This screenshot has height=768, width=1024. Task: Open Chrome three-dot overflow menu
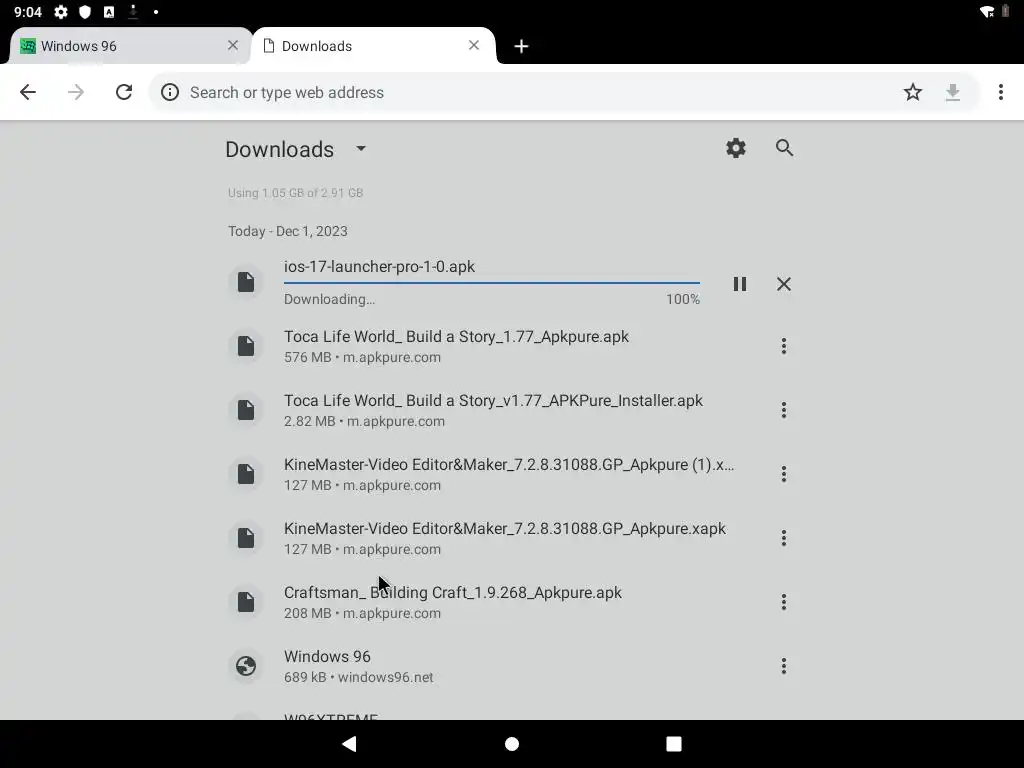(x=1000, y=92)
